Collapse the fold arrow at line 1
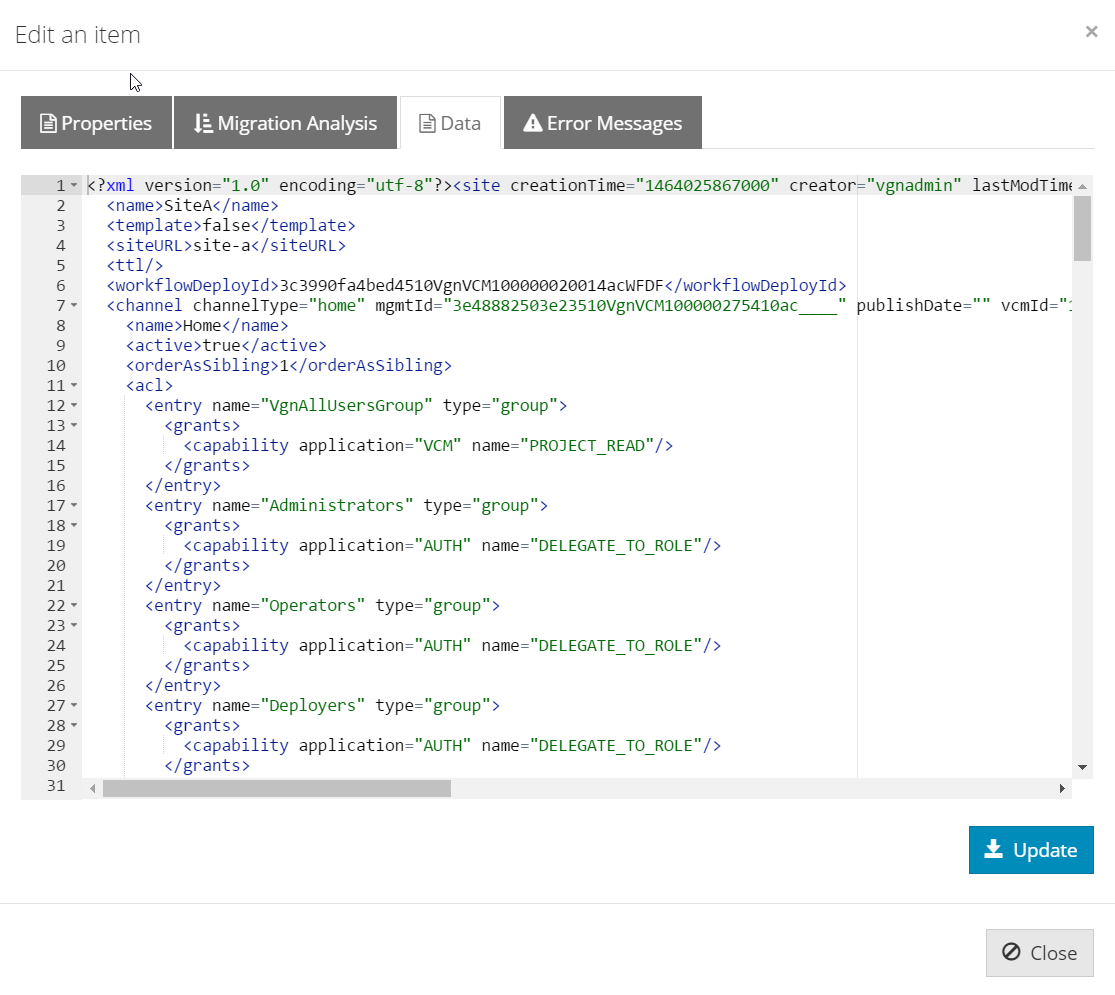Screen dimensions: 1115x995 click(74, 186)
